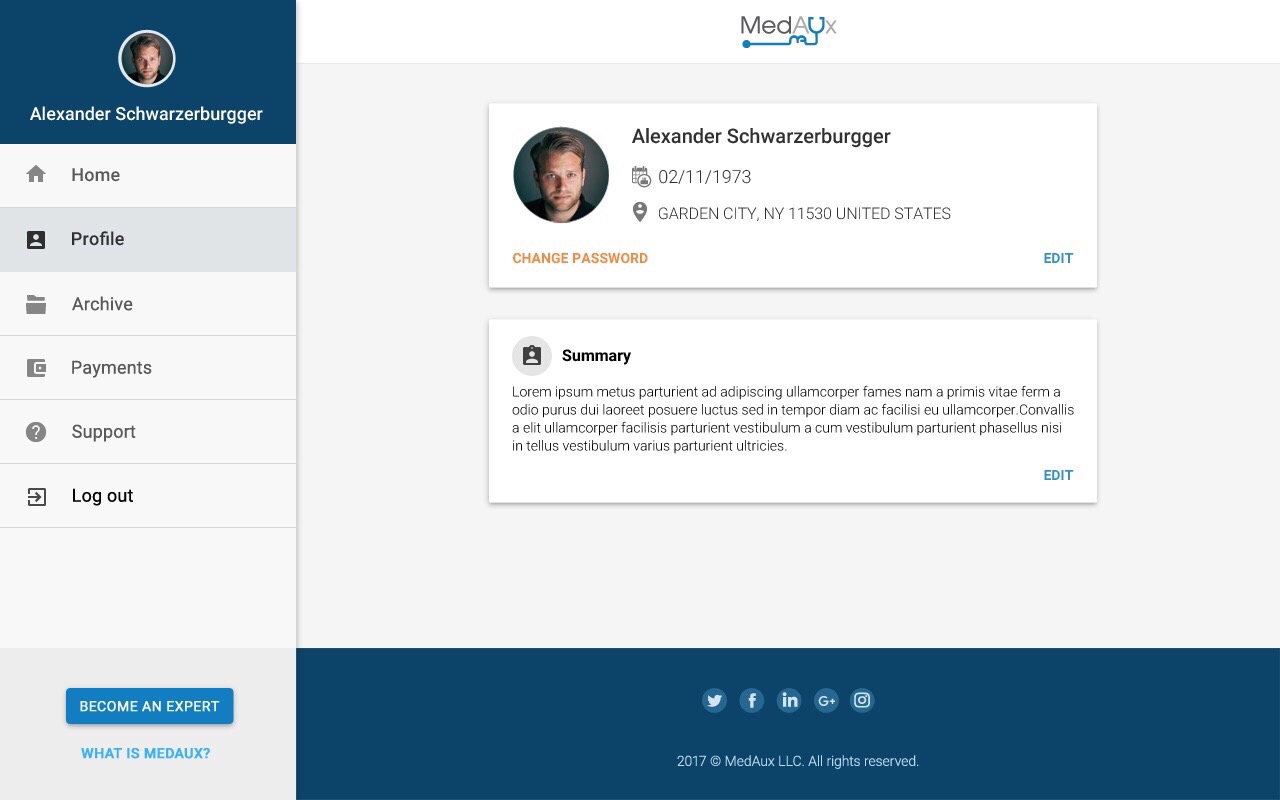Click the sidebar avatar photo
Image resolution: width=1280 pixels, height=800 pixels.
click(147, 58)
